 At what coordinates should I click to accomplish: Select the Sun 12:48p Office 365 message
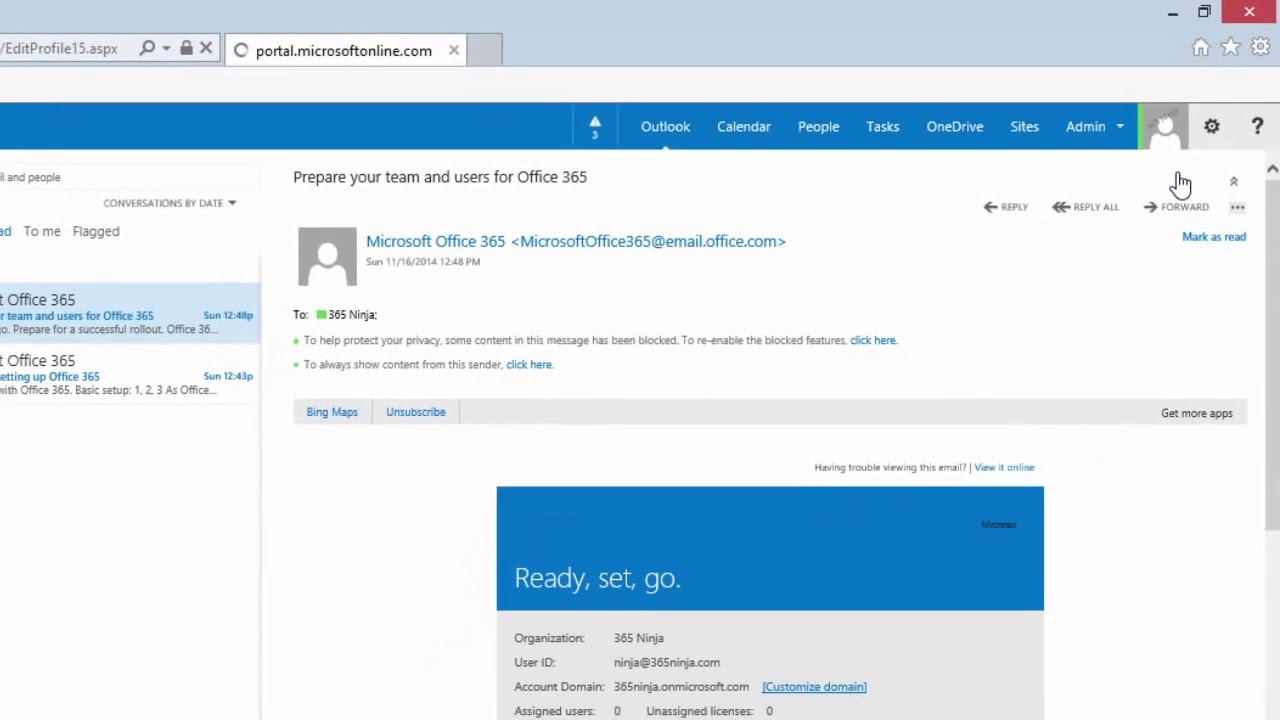tap(130, 313)
